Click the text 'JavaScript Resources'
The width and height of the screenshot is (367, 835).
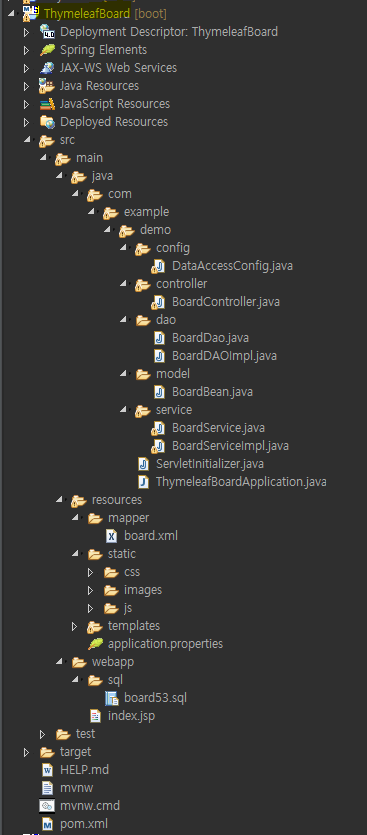click(x=115, y=104)
